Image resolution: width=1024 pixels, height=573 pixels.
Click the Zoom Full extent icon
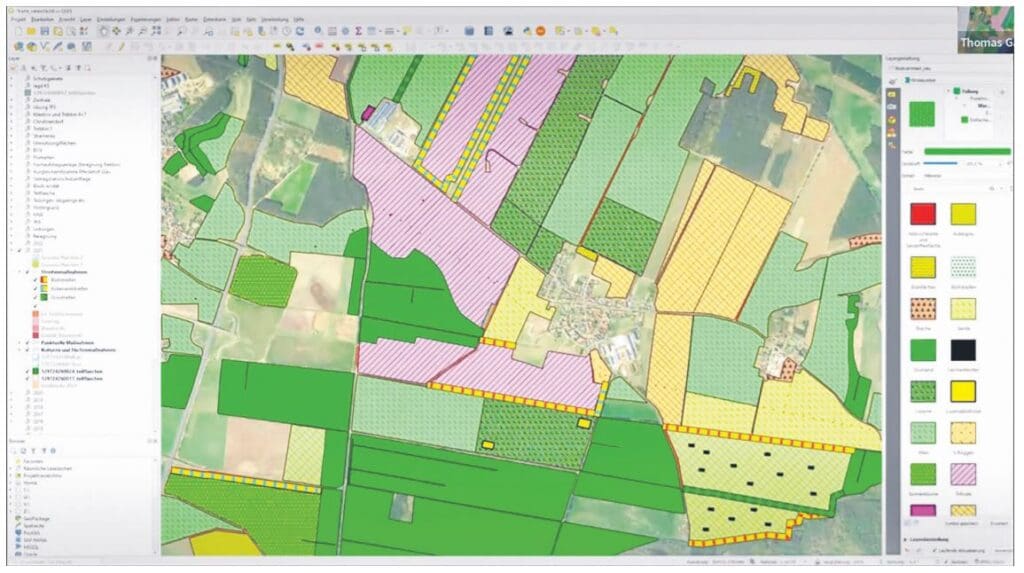[x=157, y=31]
